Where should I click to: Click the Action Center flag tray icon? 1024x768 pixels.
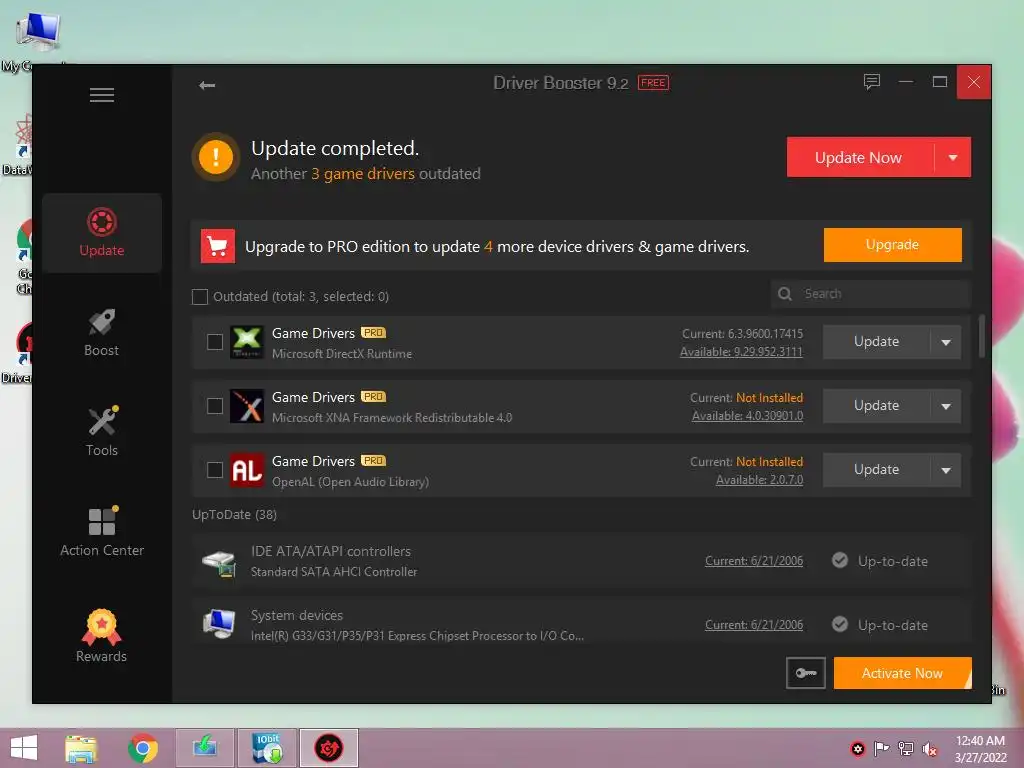(x=882, y=749)
